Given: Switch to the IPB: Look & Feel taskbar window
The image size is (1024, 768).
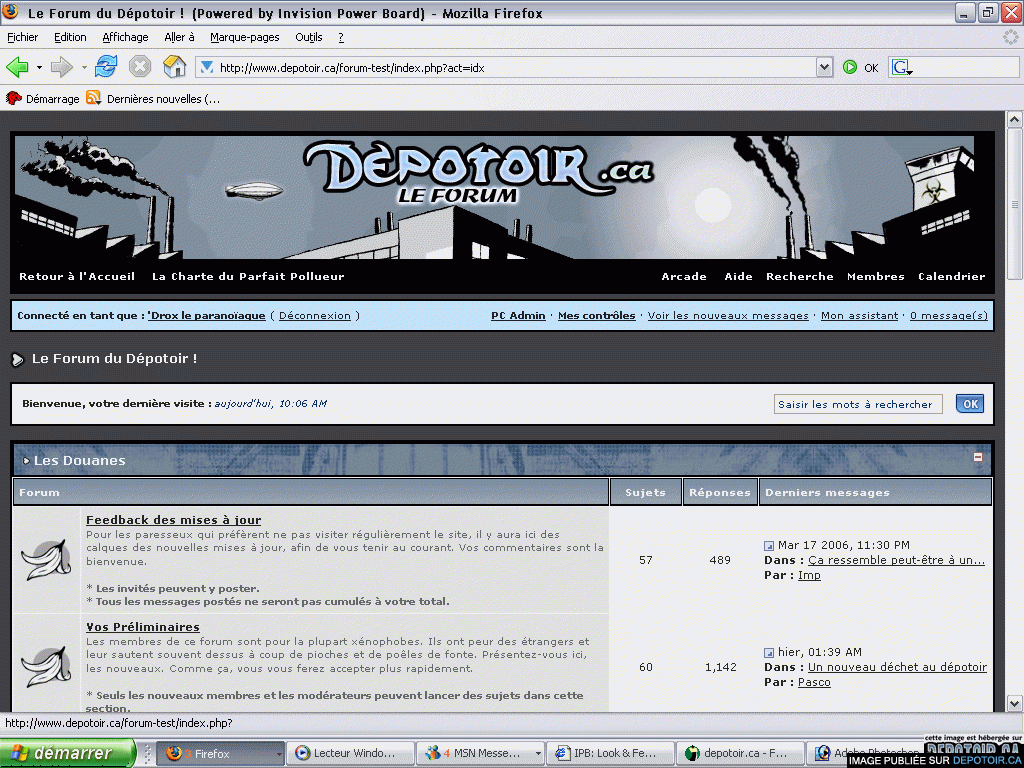Looking at the screenshot, I should [610, 754].
